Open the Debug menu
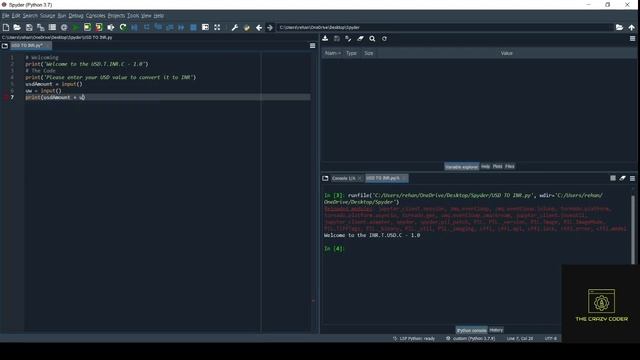 point(76,16)
